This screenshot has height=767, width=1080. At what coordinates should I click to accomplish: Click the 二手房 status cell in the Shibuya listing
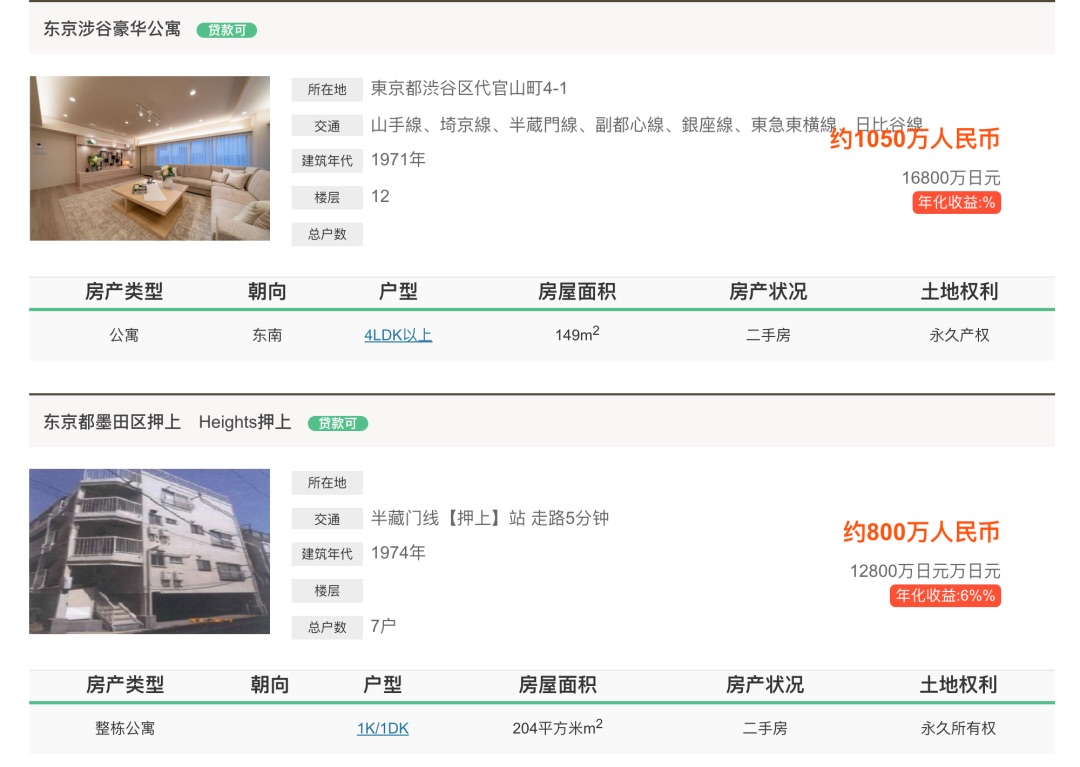tap(768, 335)
